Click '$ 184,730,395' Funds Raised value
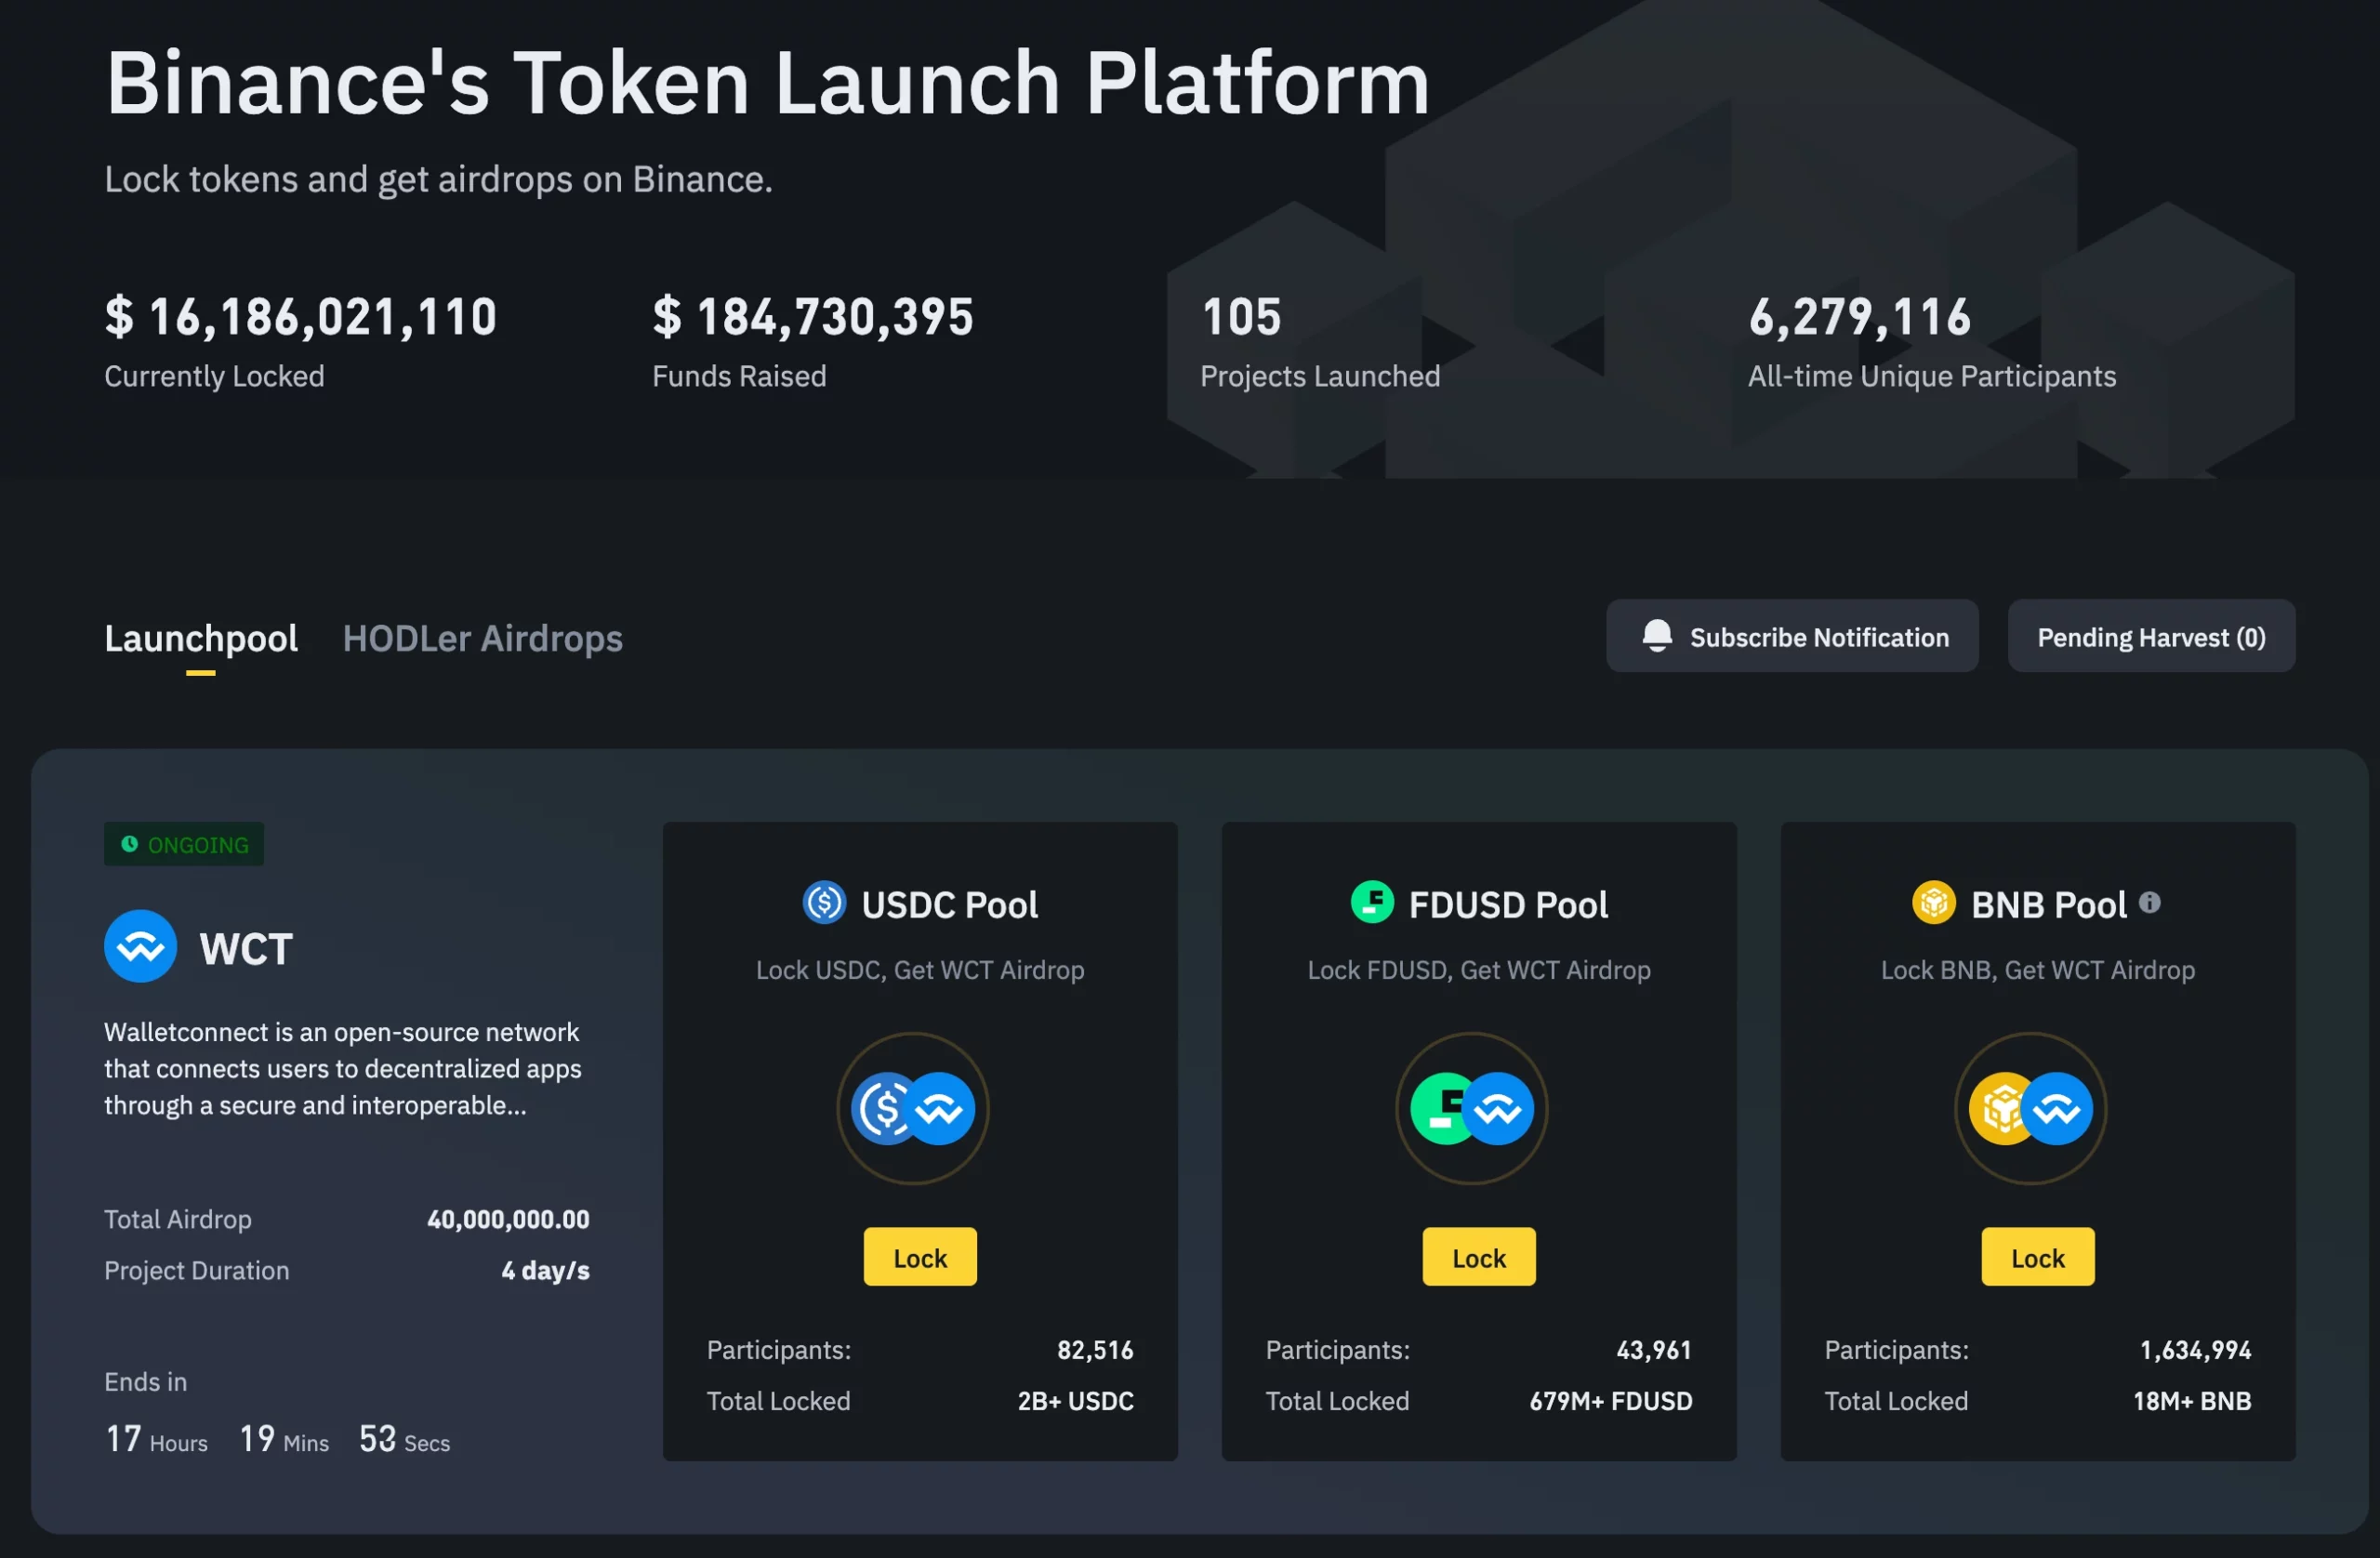The height and width of the screenshot is (1558, 2380). [x=813, y=317]
